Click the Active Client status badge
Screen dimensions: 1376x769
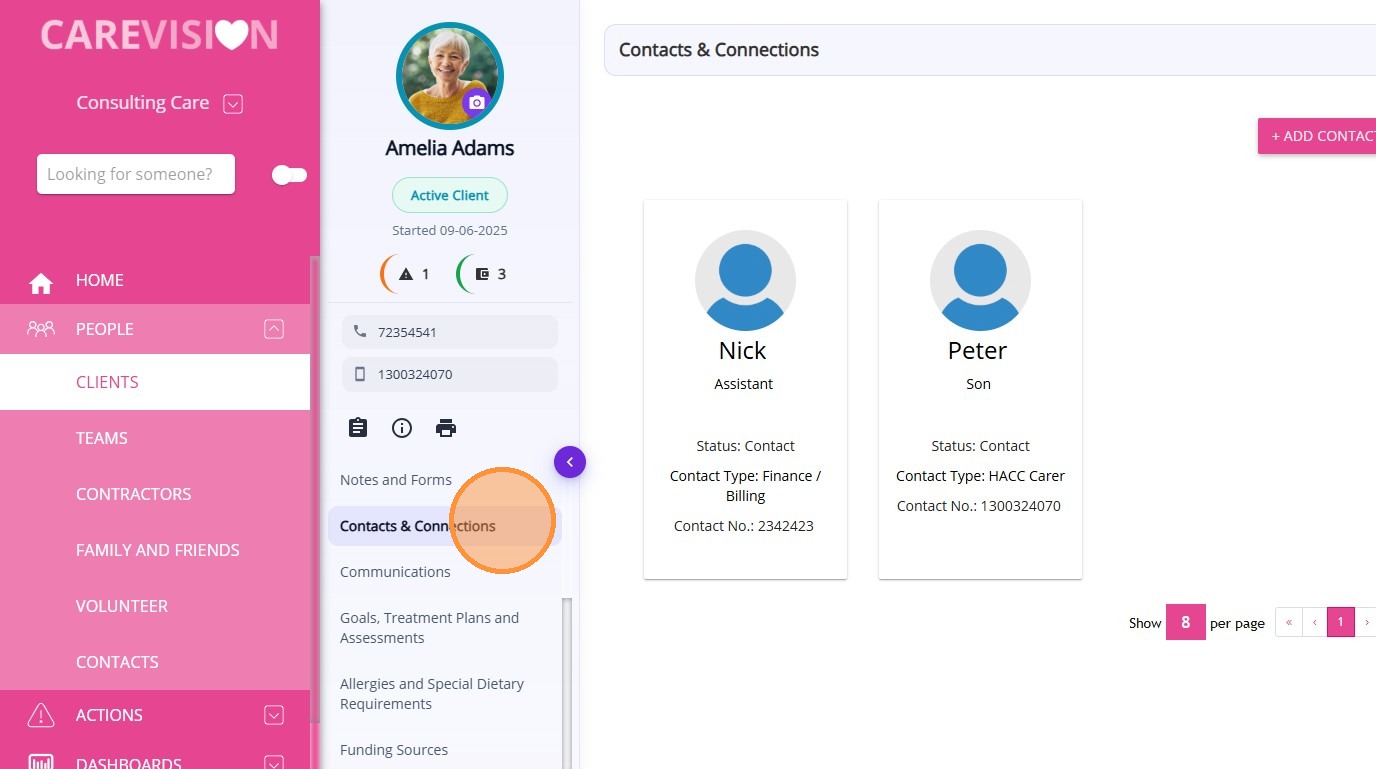450,195
